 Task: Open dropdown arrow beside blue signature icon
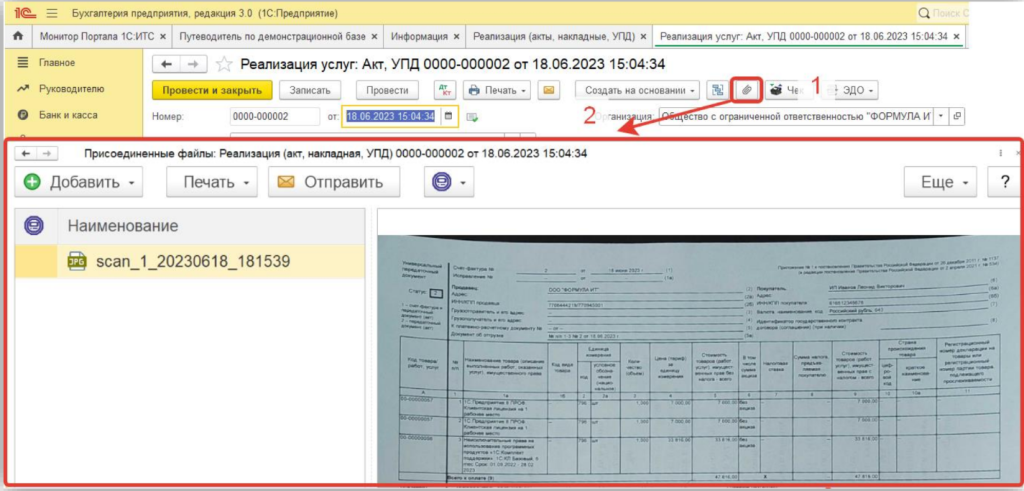[x=463, y=183]
